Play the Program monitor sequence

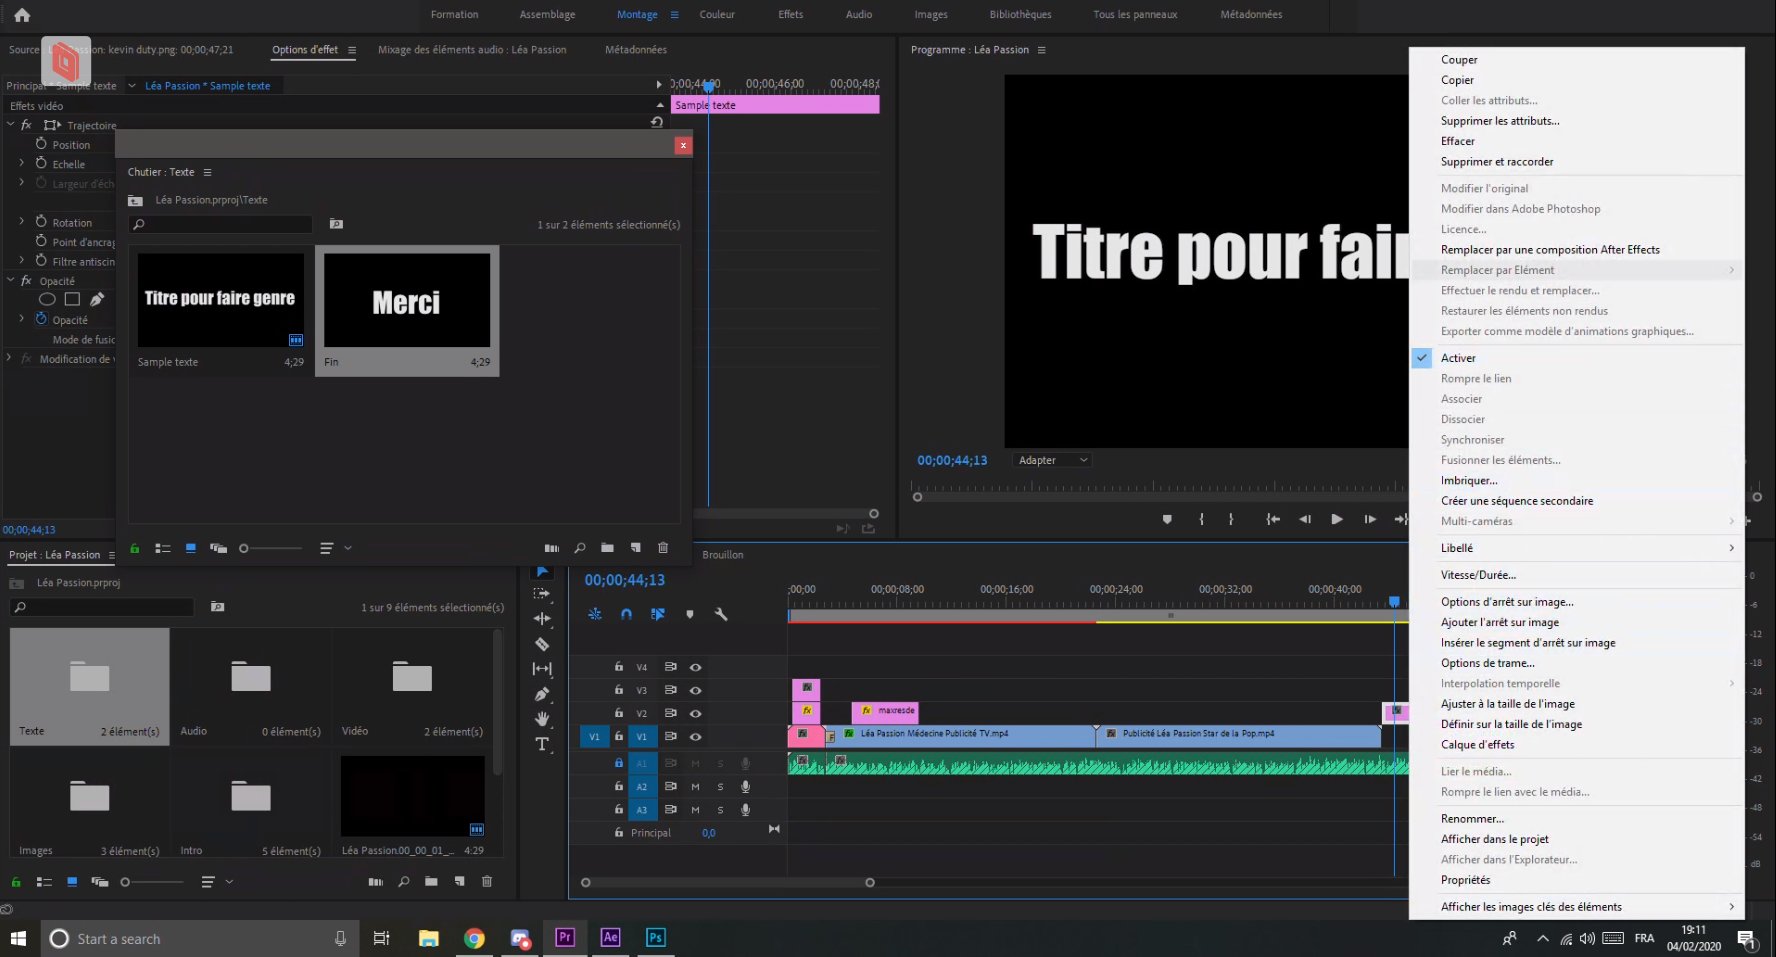[x=1336, y=519]
